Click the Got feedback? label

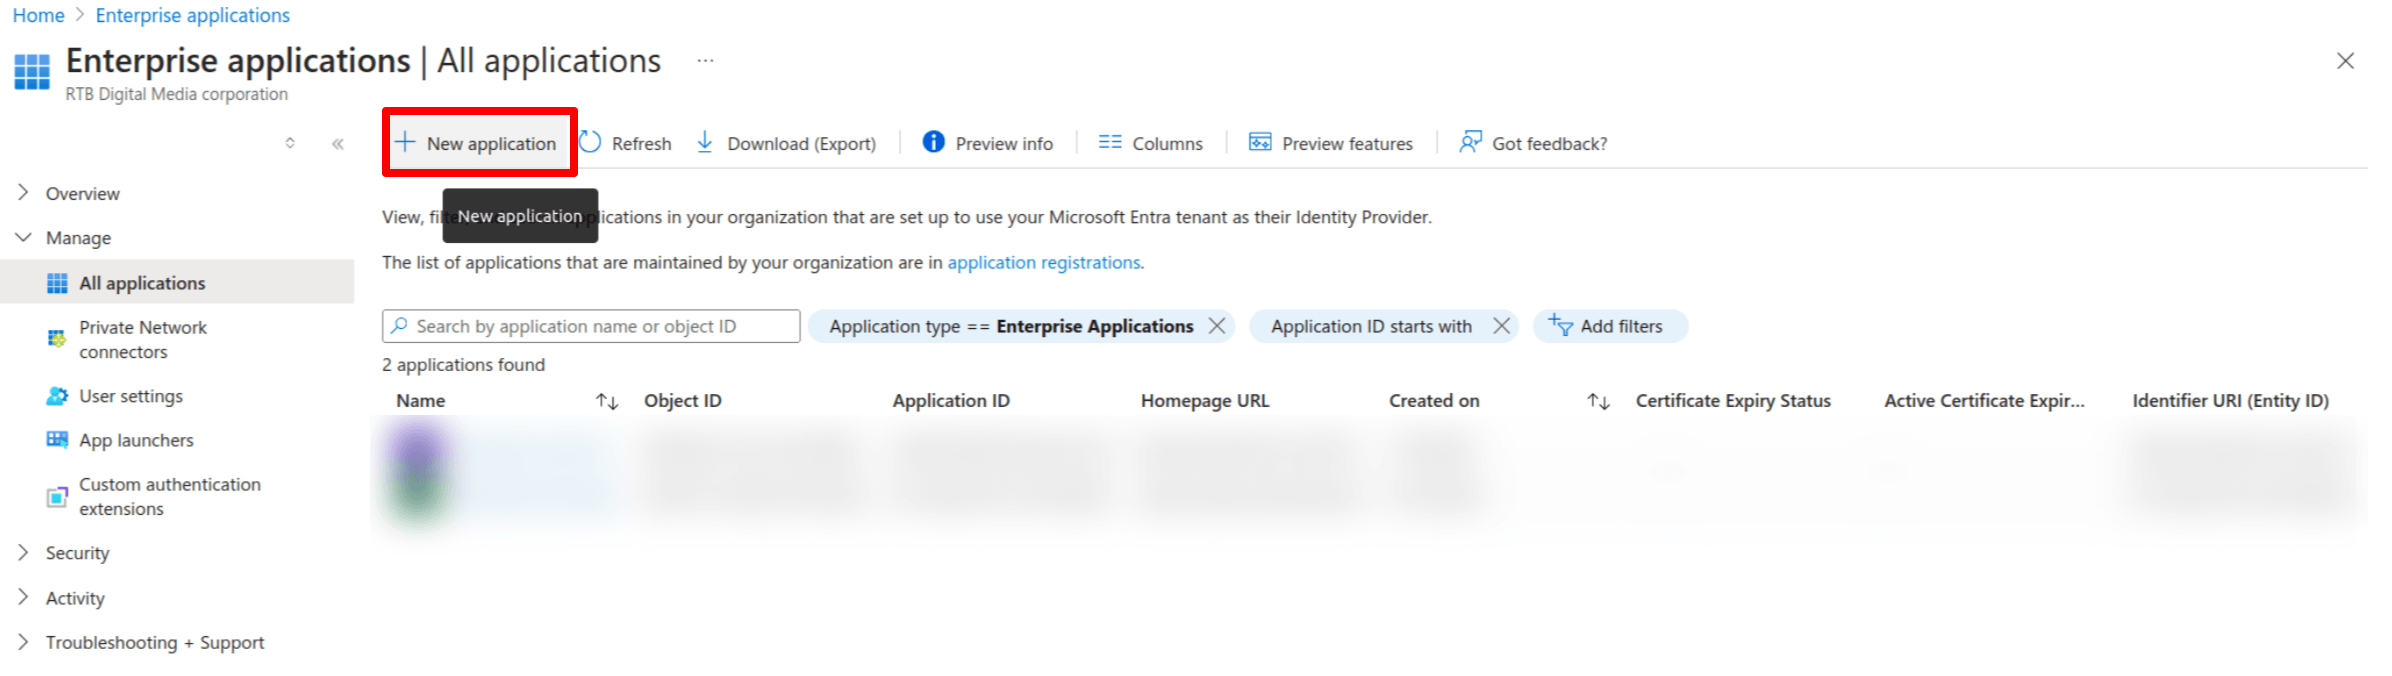[x=1550, y=143]
